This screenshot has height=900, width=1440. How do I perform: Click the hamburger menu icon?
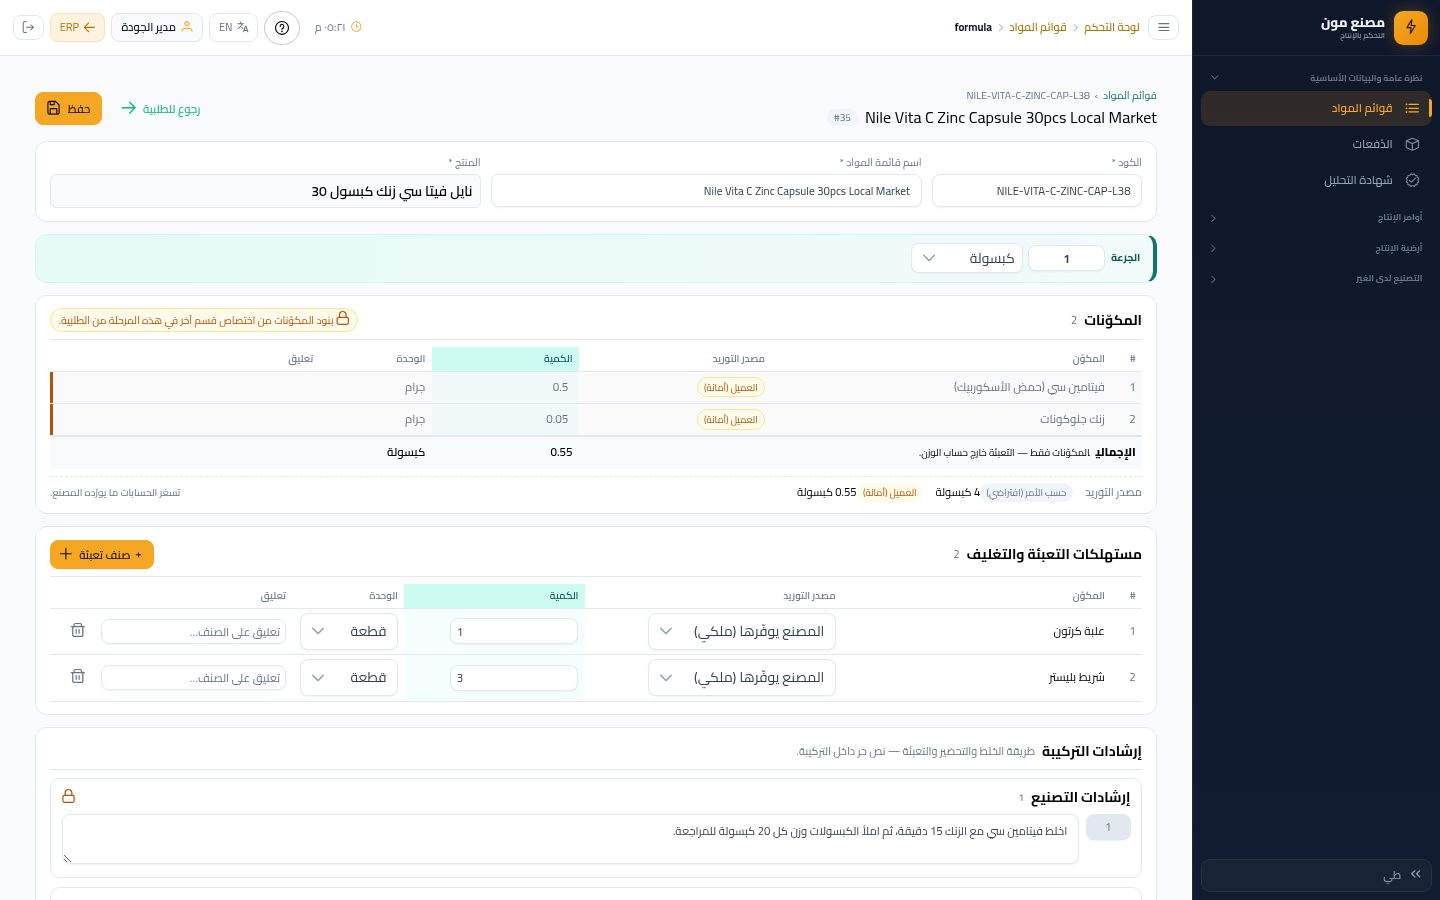pos(1163,27)
